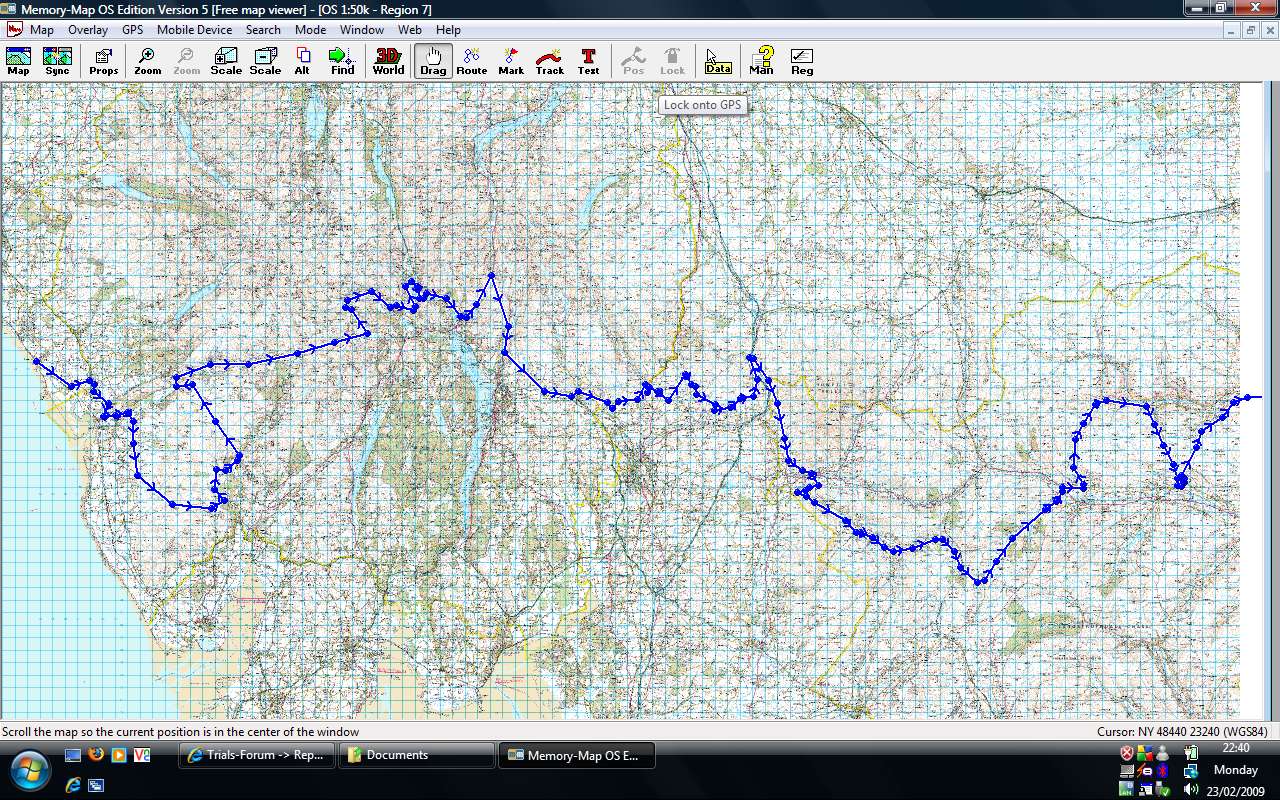Launch Firefox from Quick Launch
The width and height of the screenshot is (1280, 800).
coord(96,754)
